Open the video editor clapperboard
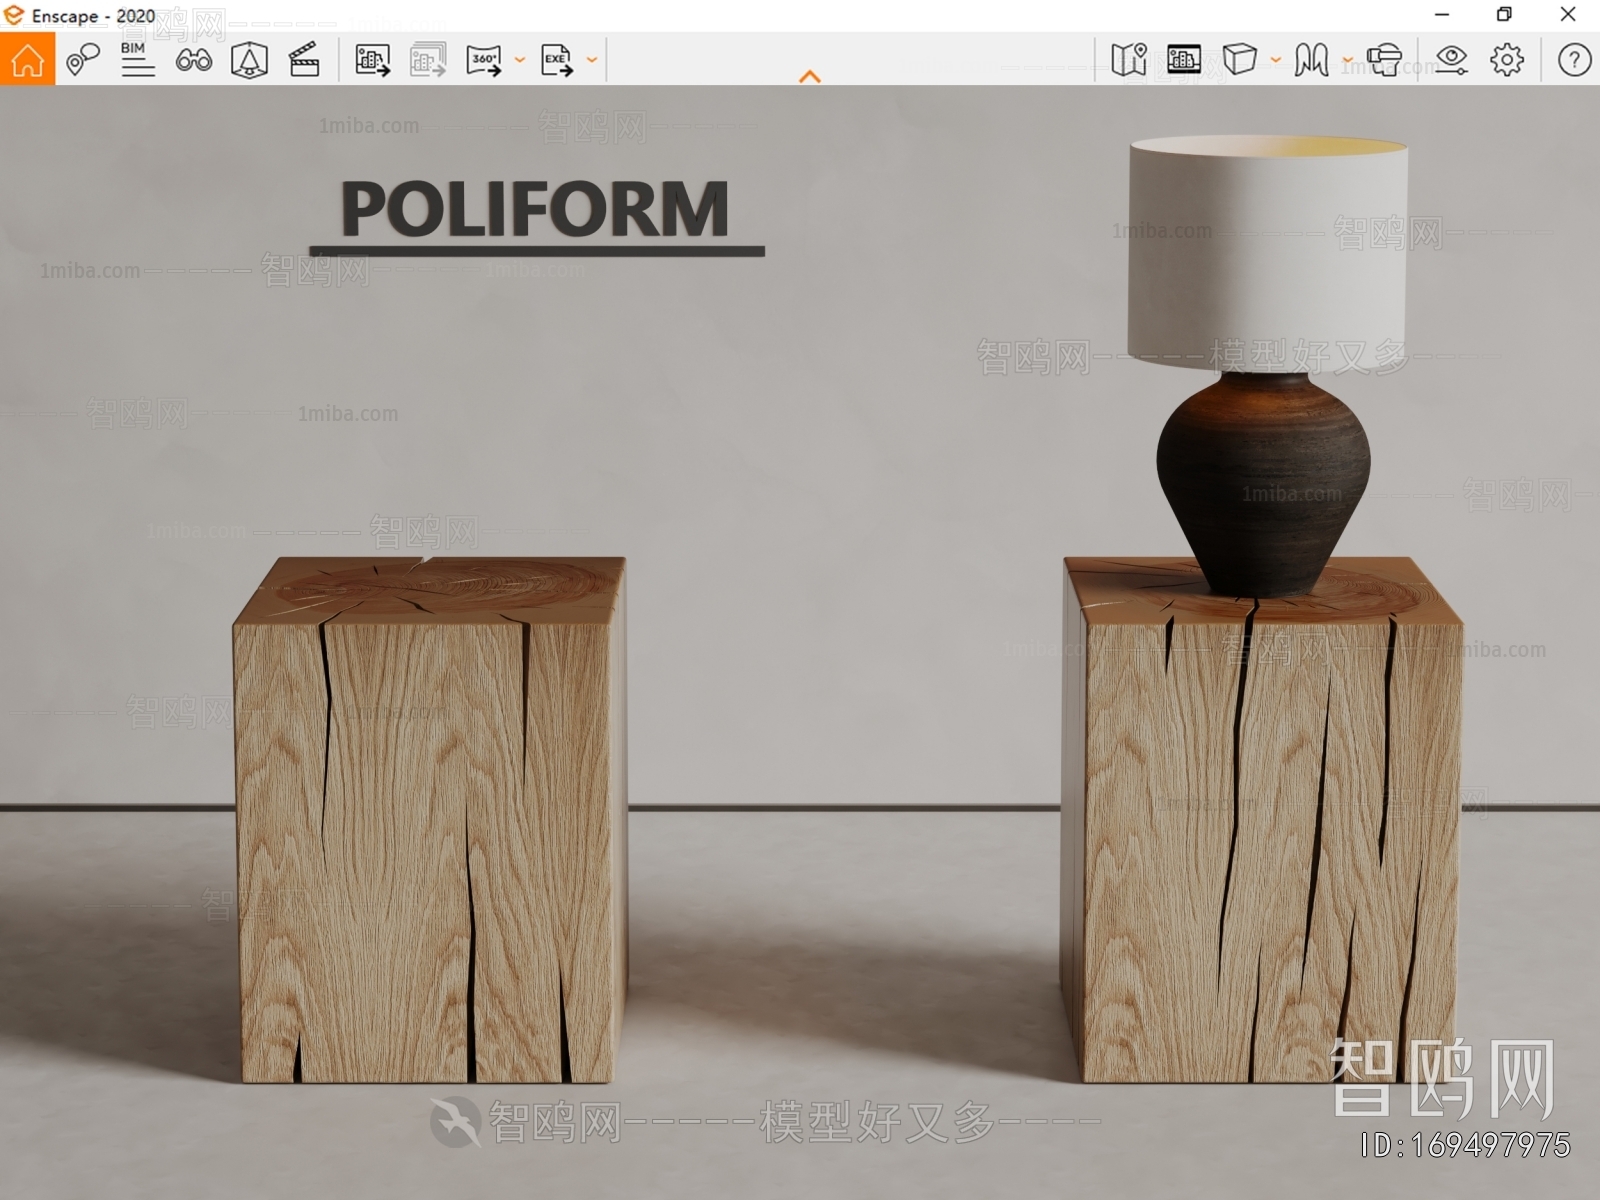 pos(304,60)
